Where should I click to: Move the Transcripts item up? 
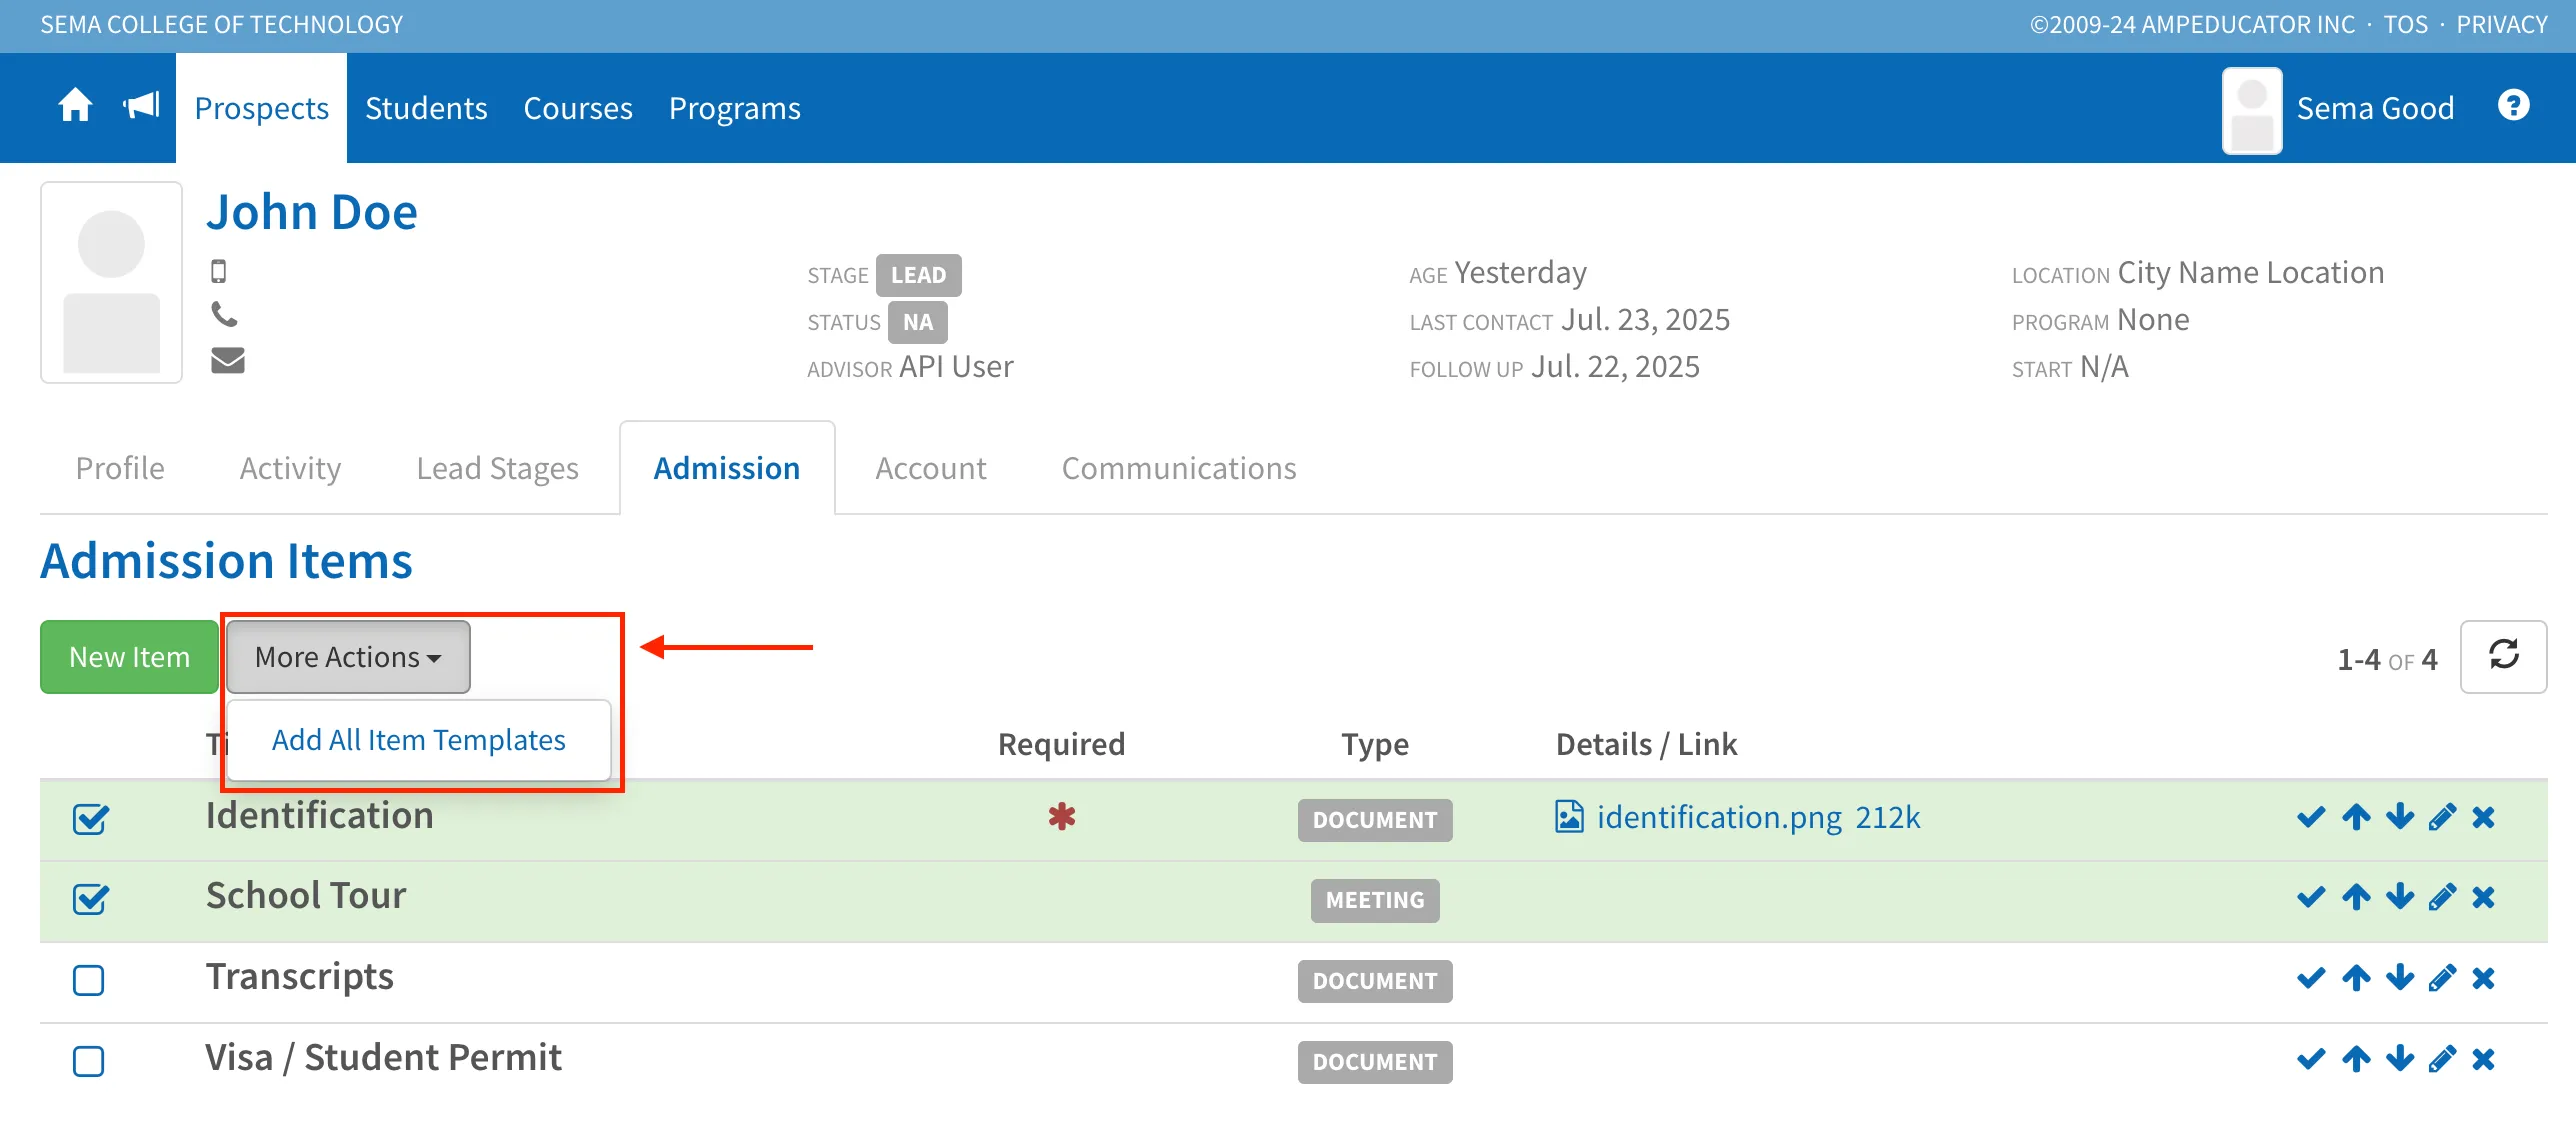[x=2356, y=978]
